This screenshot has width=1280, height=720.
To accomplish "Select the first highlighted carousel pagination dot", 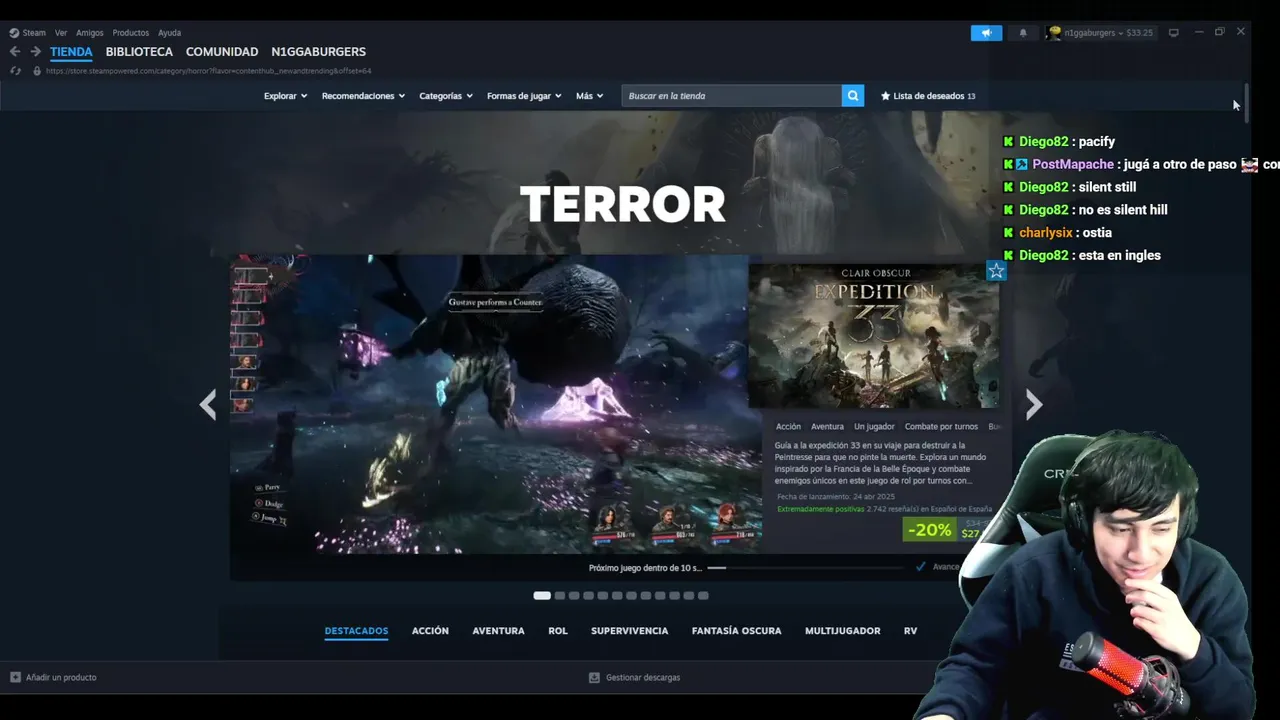I will tap(542, 595).
